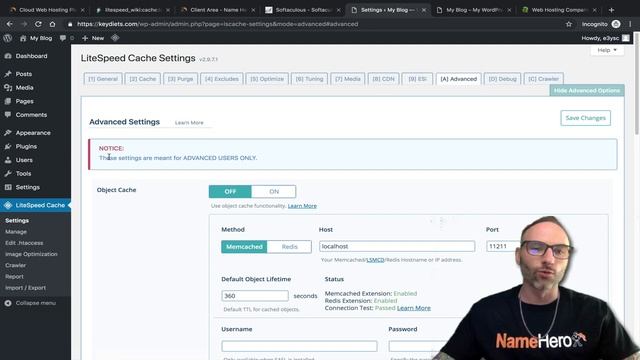Open Image Optimization submenu item
This screenshot has height=360, width=640.
(31, 254)
